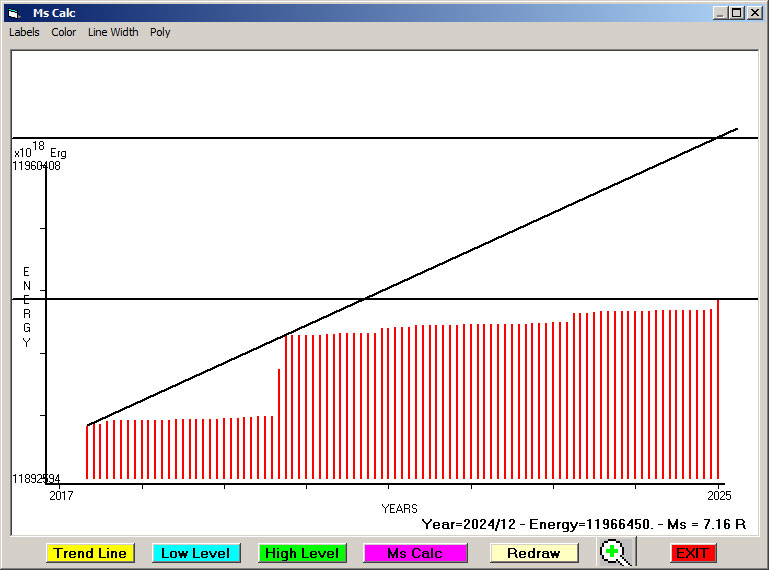Click the green High Level button

[302, 553]
